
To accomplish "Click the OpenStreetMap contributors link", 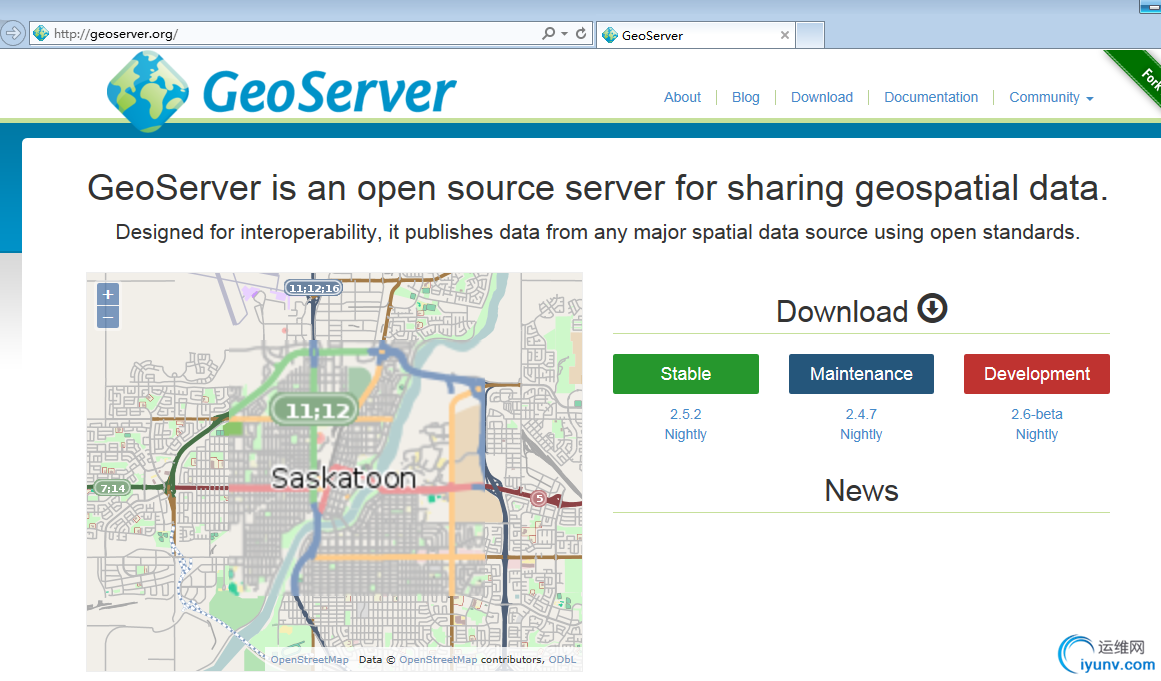I will pos(438,660).
